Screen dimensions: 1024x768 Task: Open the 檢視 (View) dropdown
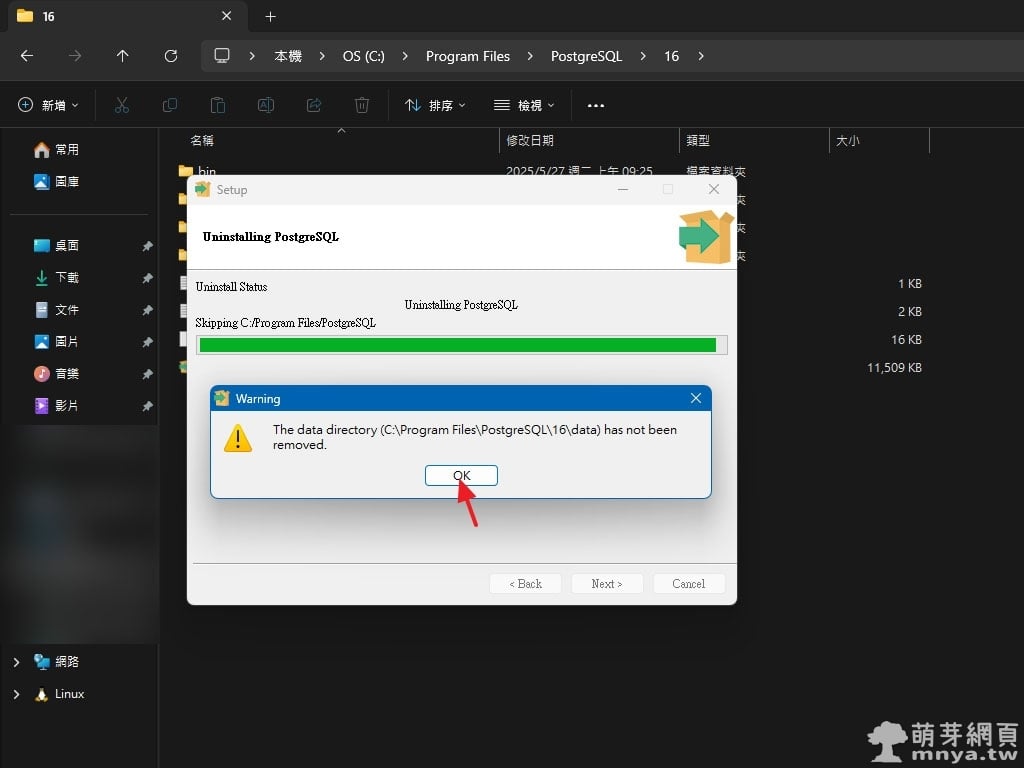tap(525, 105)
